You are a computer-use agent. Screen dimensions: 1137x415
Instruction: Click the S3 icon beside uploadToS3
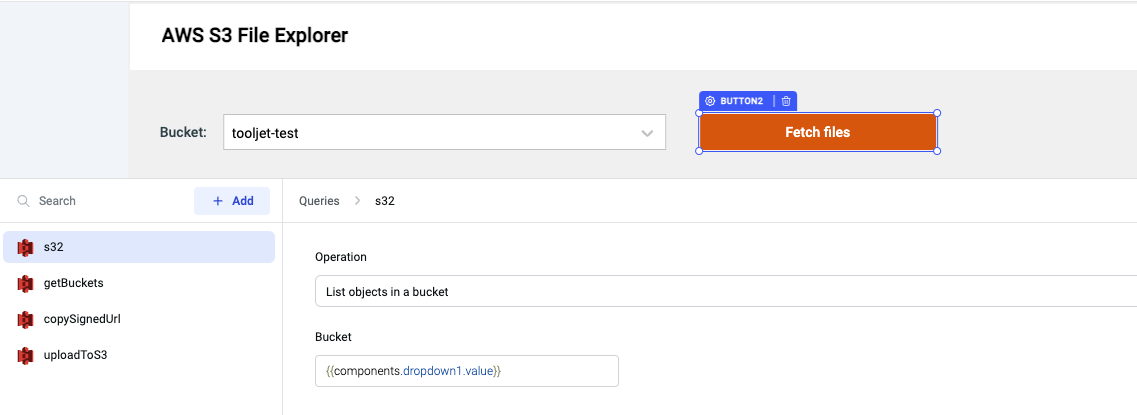pos(25,355)
